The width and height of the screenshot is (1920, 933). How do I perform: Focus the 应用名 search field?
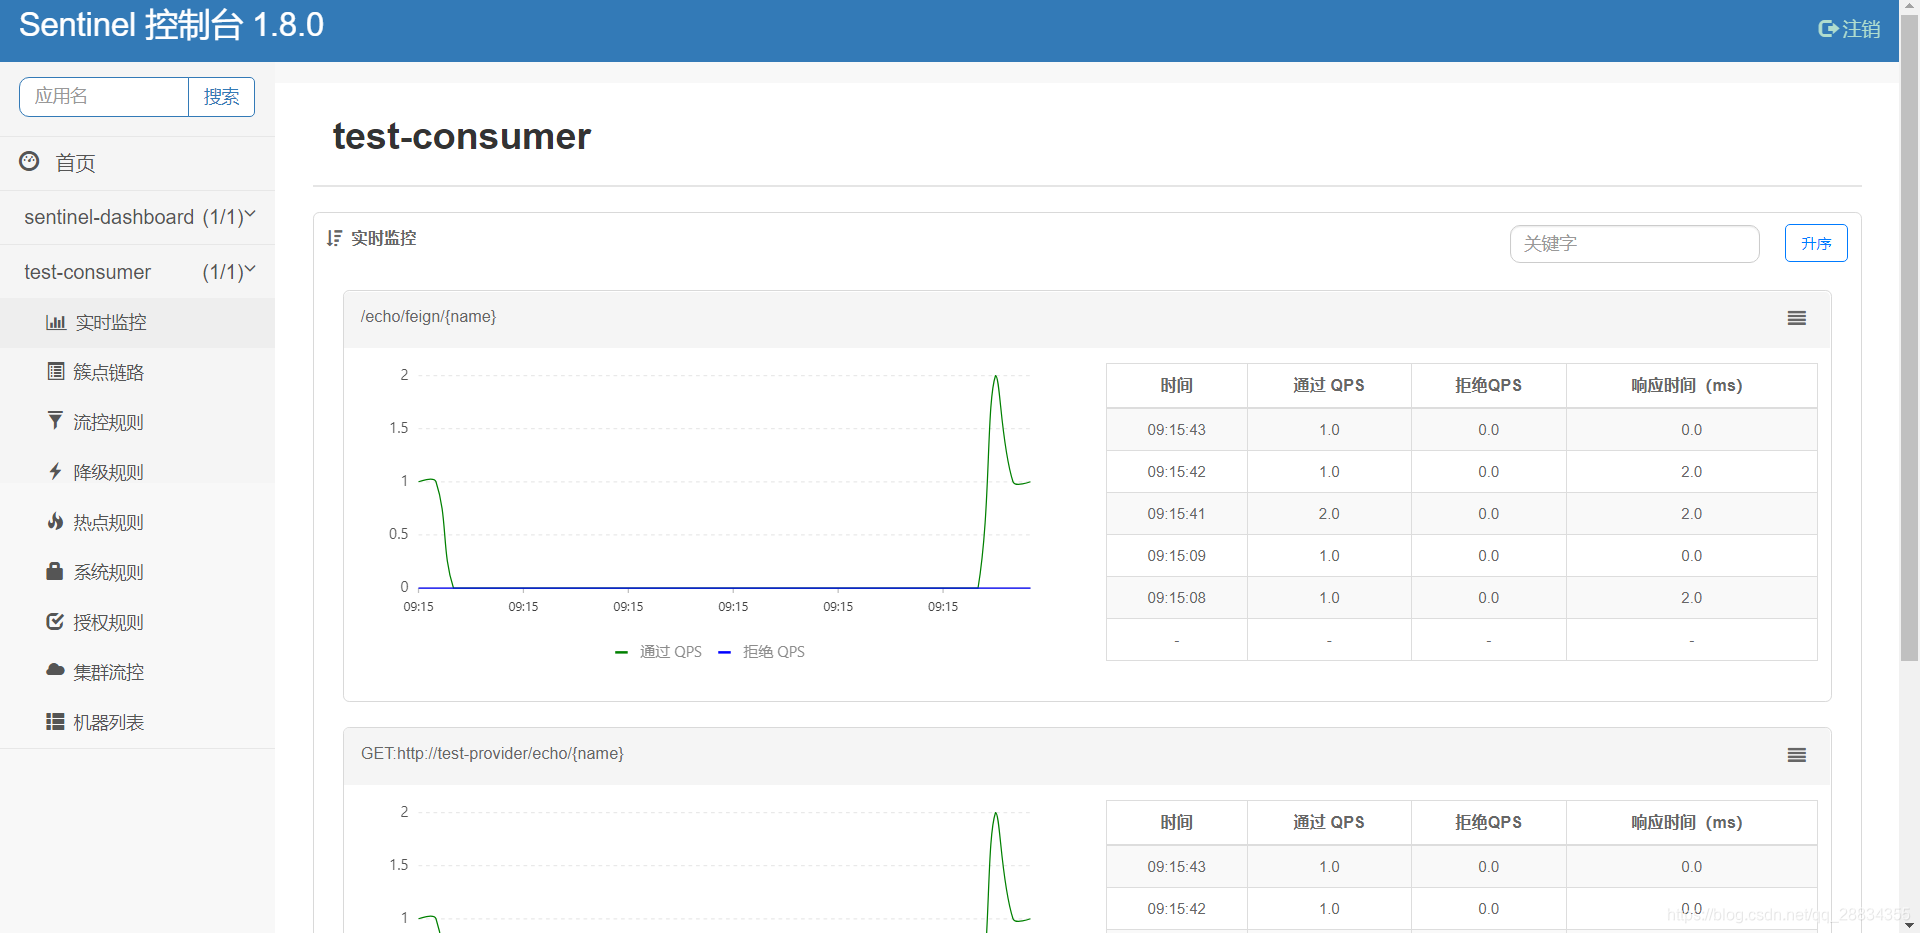pos(104,97)
